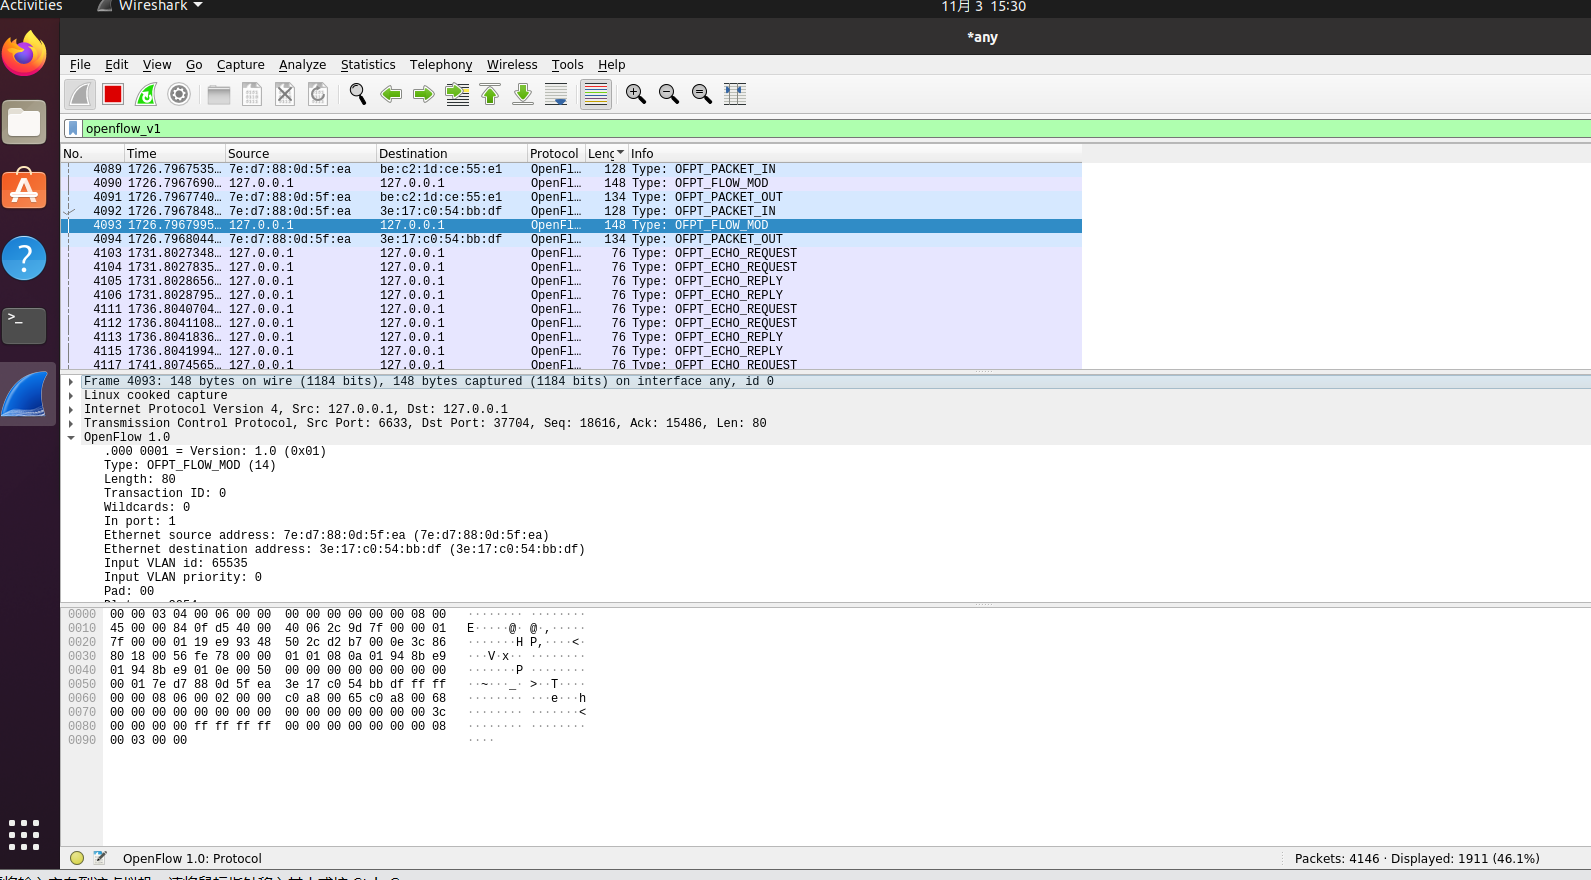
Task: Select the 'Input VLAN id: 65535' detail line
Action: point(176,564)
